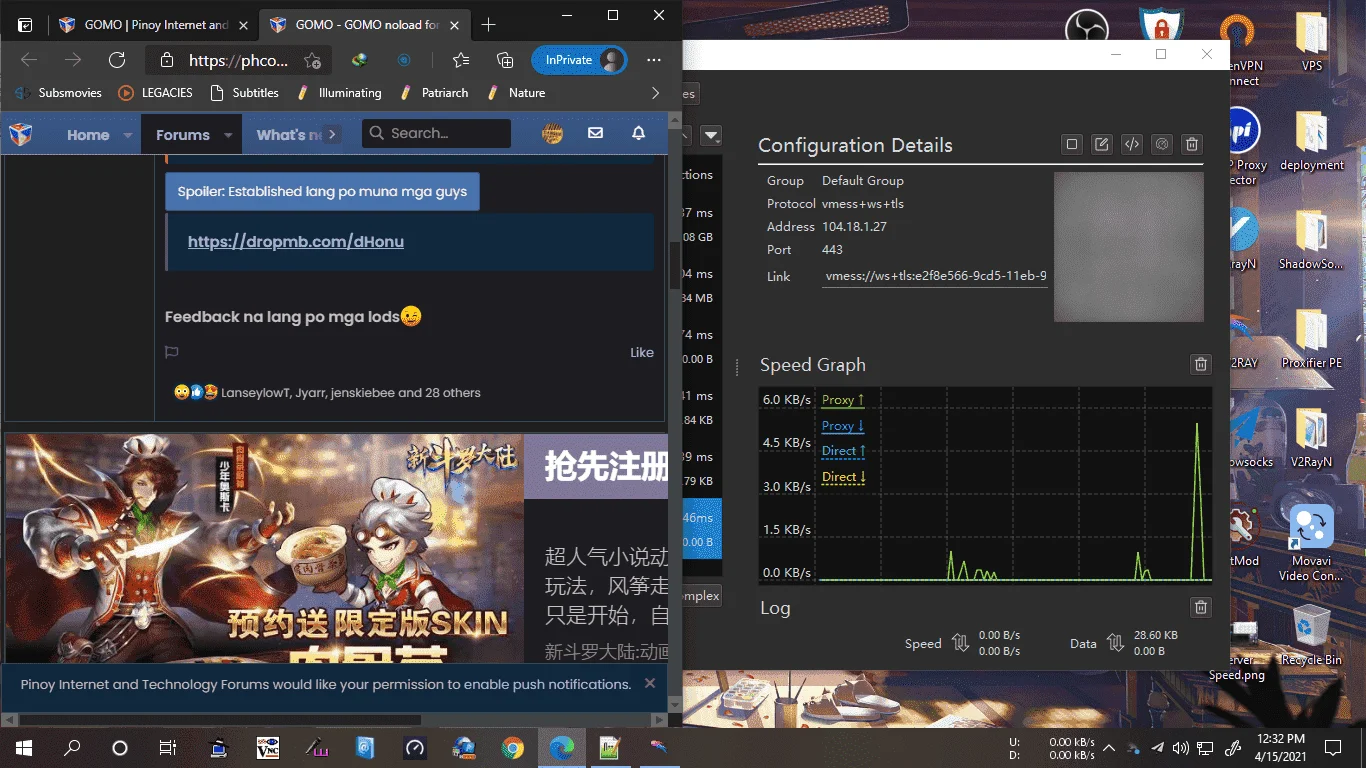Open Edge settings and more ellipsis menu
Screen dimensions: 1366x768
coord(654,60)
